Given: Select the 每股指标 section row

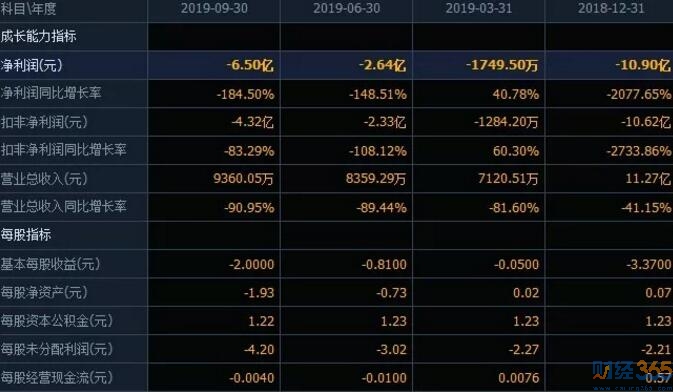Looking at the screenshot, I should [336, 235].
